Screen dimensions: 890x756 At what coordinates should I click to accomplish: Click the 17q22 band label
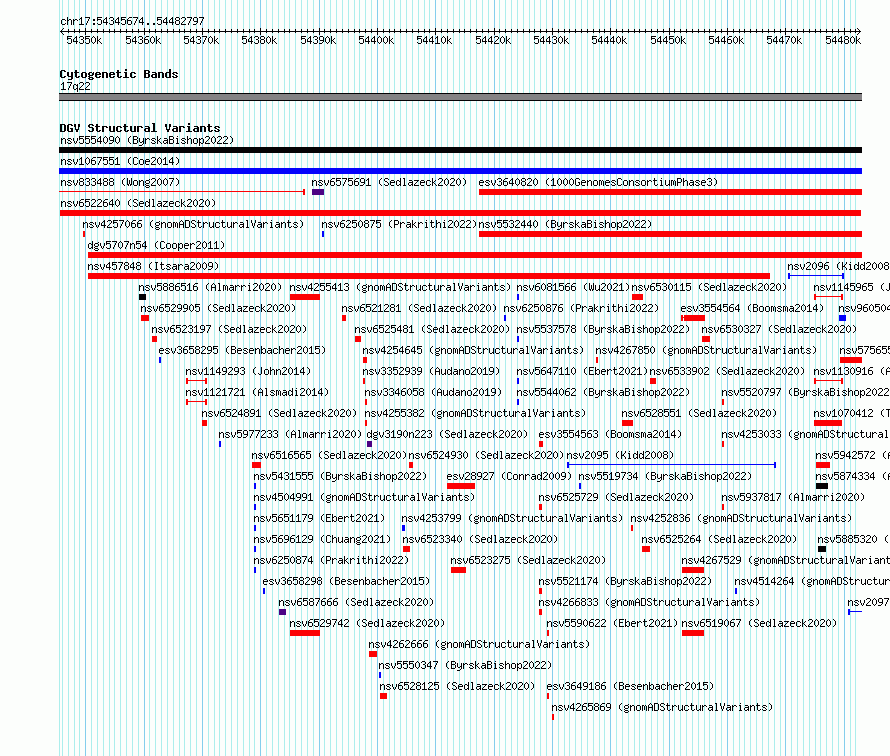click(x=75, y=86)
